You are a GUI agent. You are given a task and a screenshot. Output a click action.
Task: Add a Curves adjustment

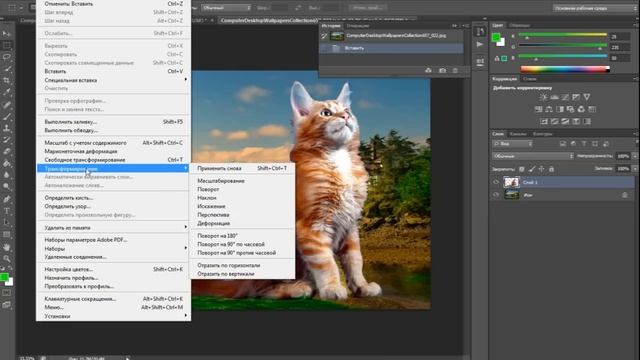(565, 97)
